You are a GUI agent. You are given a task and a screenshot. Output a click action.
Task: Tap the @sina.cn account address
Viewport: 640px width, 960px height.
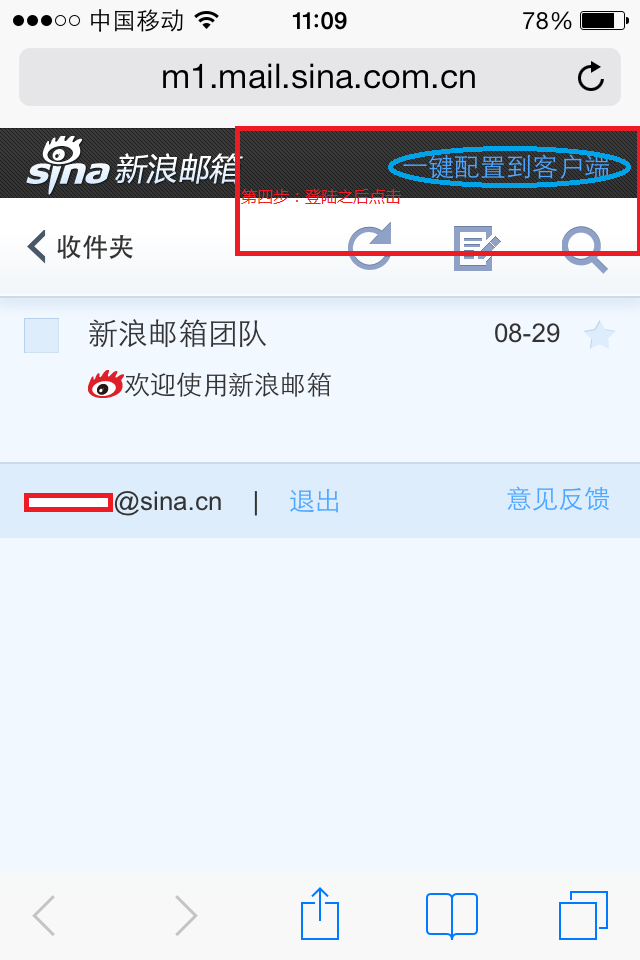tap(123, 502)
